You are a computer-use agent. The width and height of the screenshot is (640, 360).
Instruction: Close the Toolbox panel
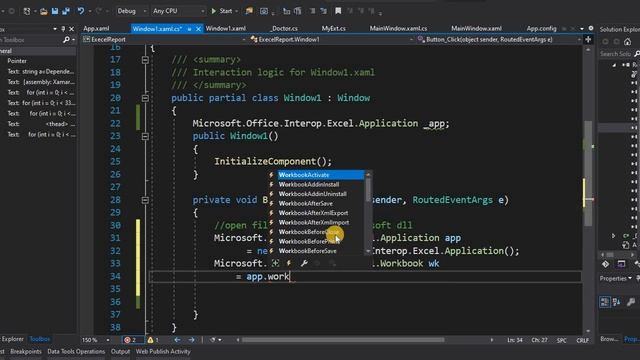tap(72, 29)
